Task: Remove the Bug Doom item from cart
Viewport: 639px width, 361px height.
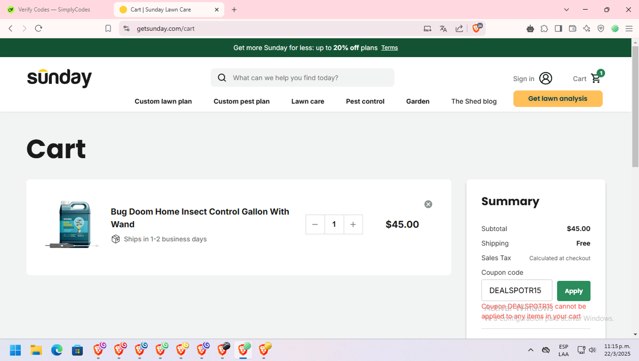Action: coord(428,204)
